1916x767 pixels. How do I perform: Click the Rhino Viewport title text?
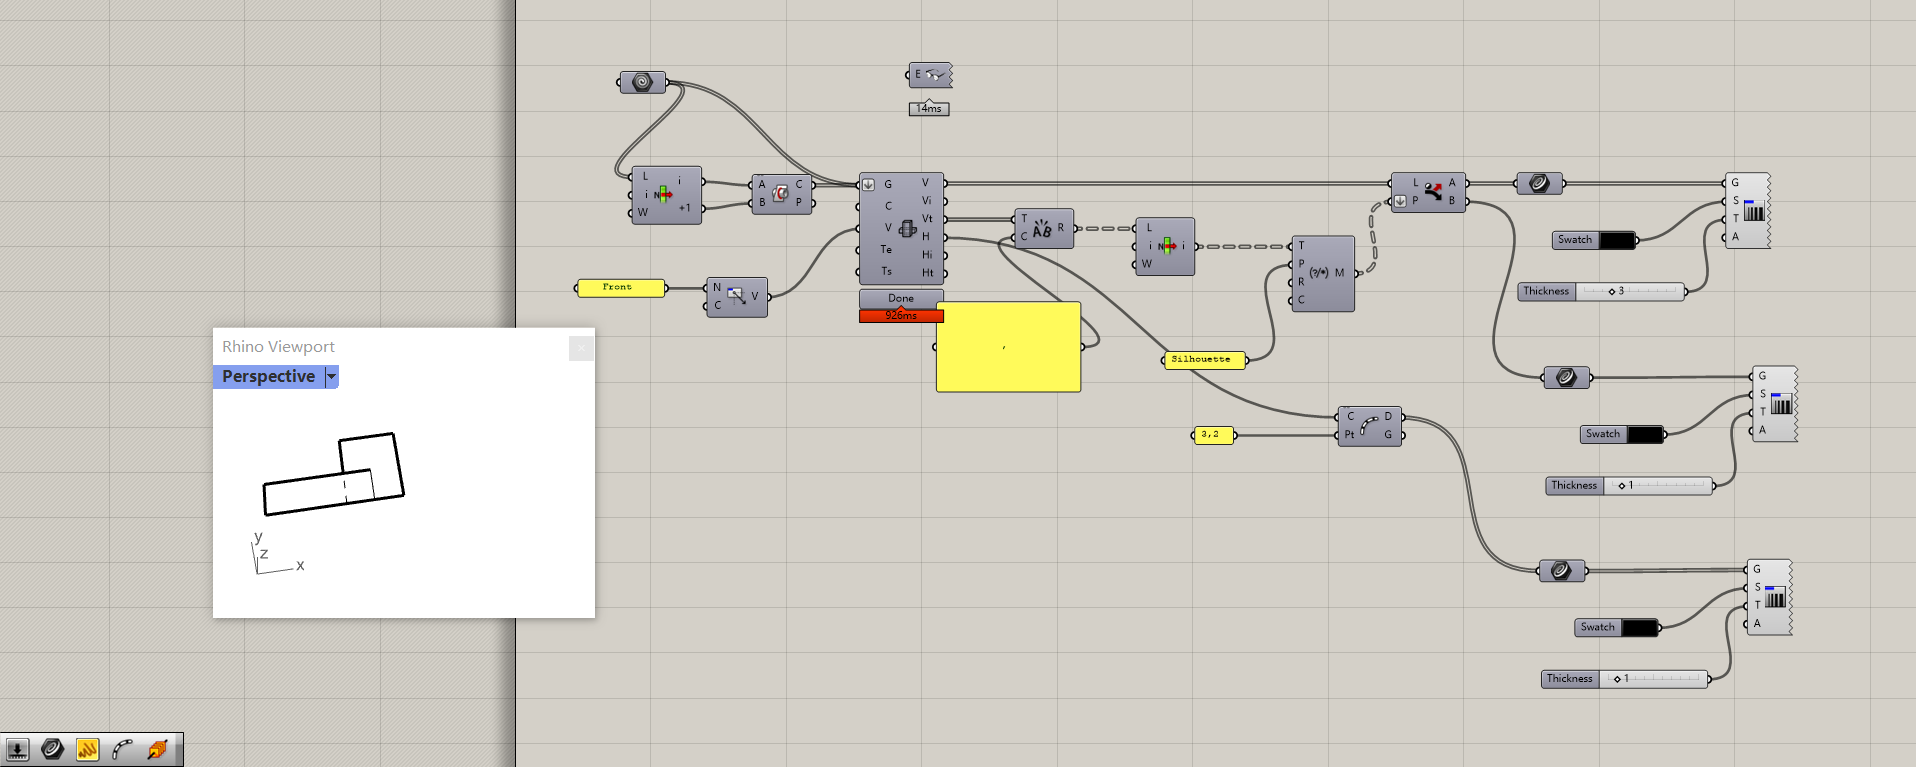pos(278,347)
